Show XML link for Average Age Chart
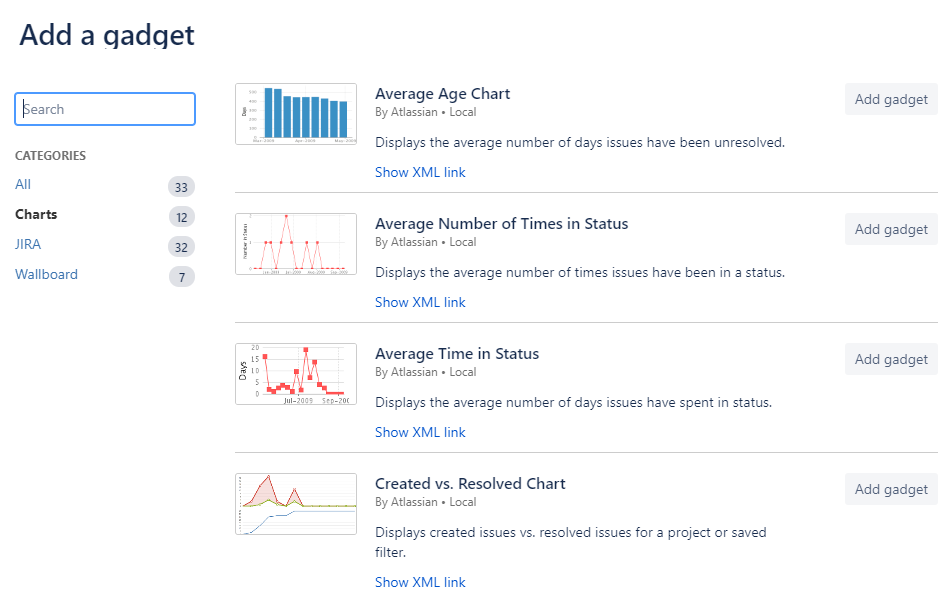Image resolution: width=952 pixels, height=602 pixels. [x=420, y=172]
